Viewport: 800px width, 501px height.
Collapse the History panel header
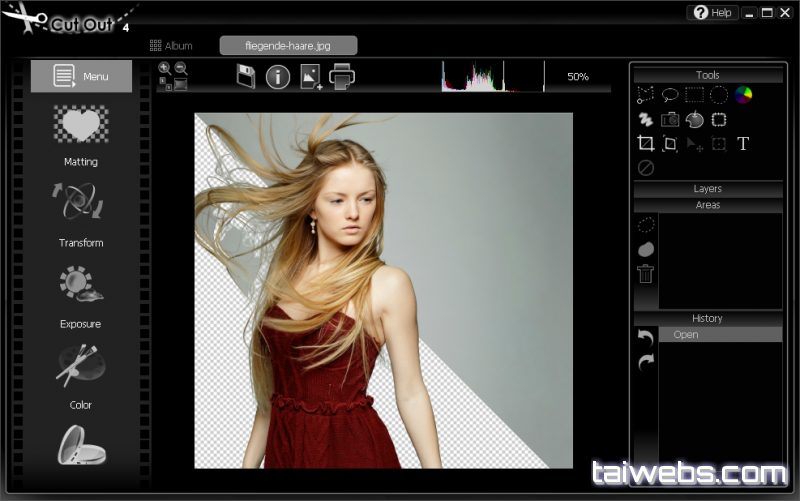(x=707, y=318)
